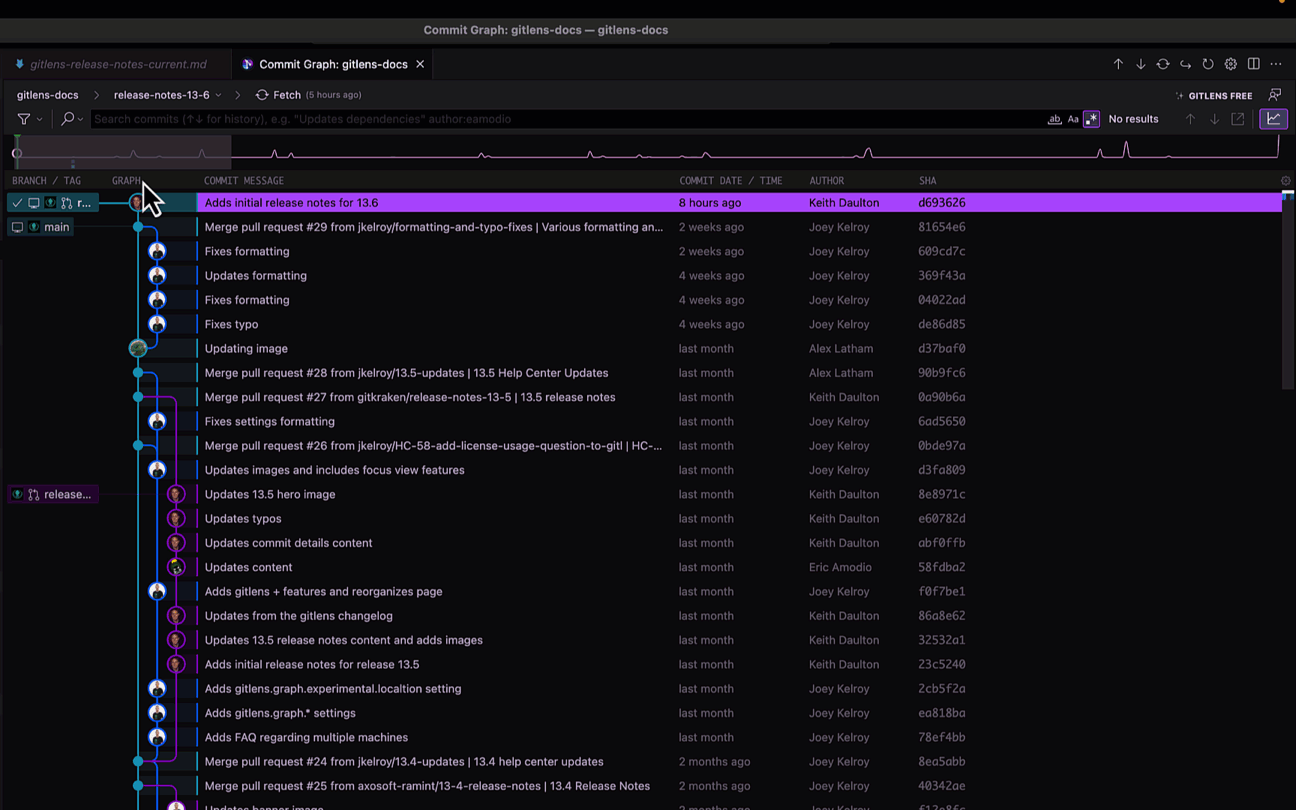Click the monitor icon on main branch label
This screenshot has height=810, width=1296.
click(17, 227)
